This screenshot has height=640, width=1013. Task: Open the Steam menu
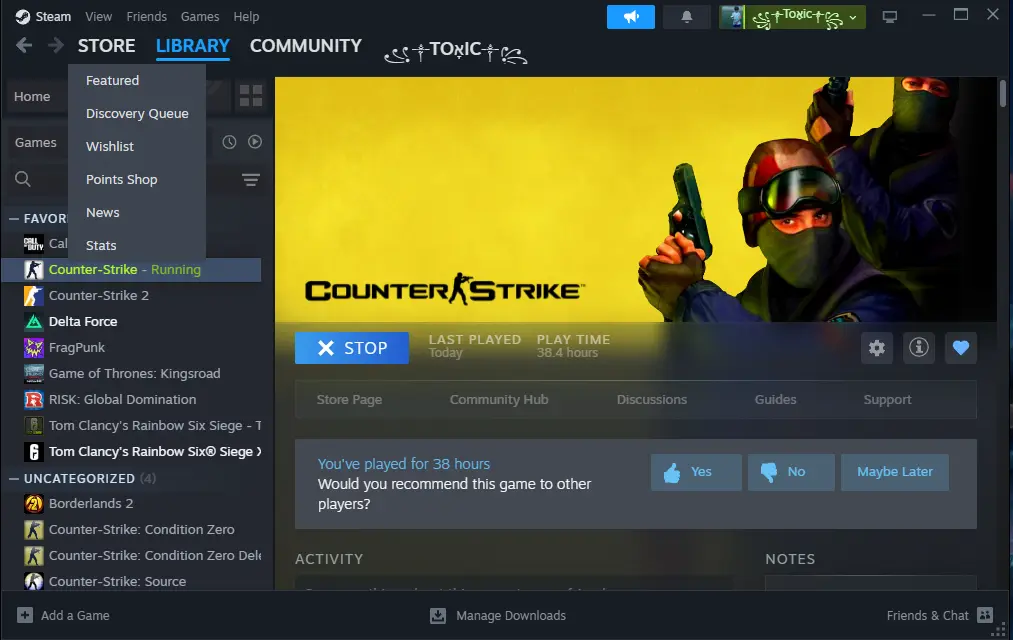click(x=53, y=17)
